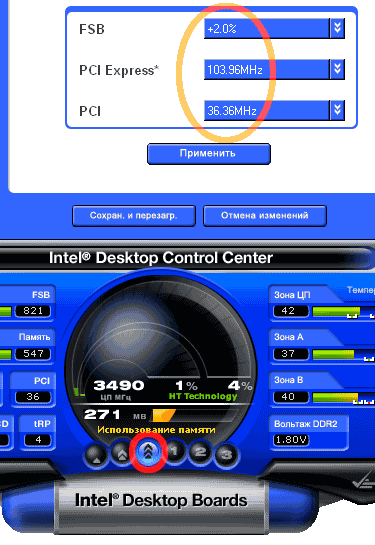Click the Зона B temperature bar
This screenshot has height=545, width=375.
tap(343, 398)
